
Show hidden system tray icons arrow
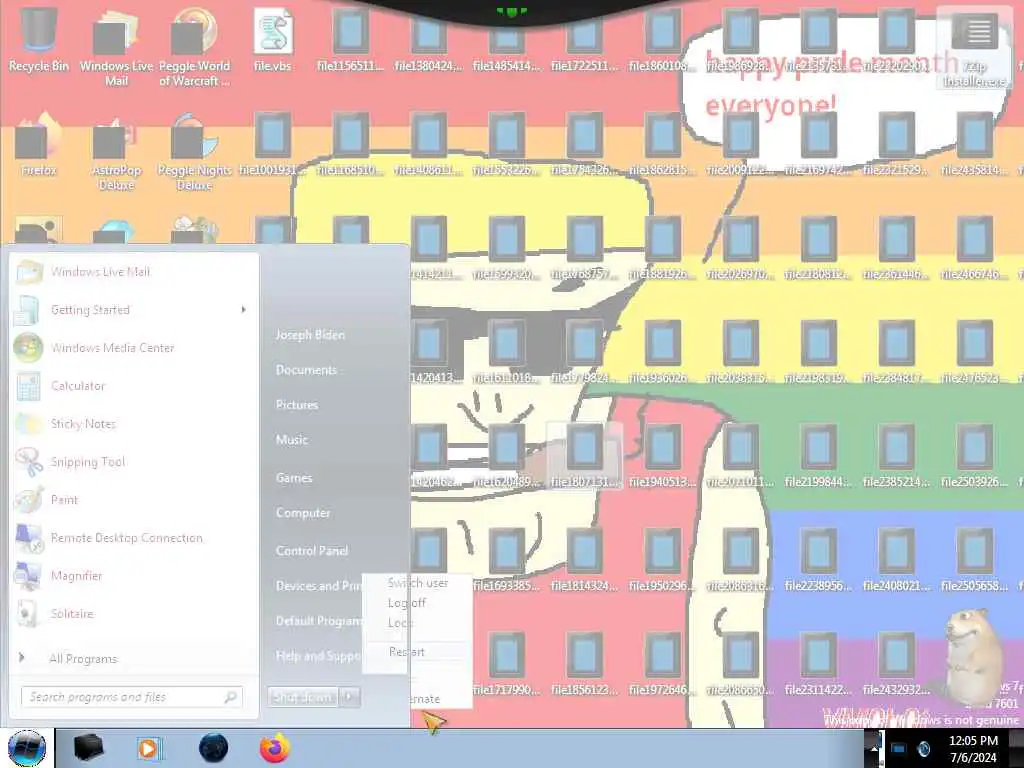[874, 748]
